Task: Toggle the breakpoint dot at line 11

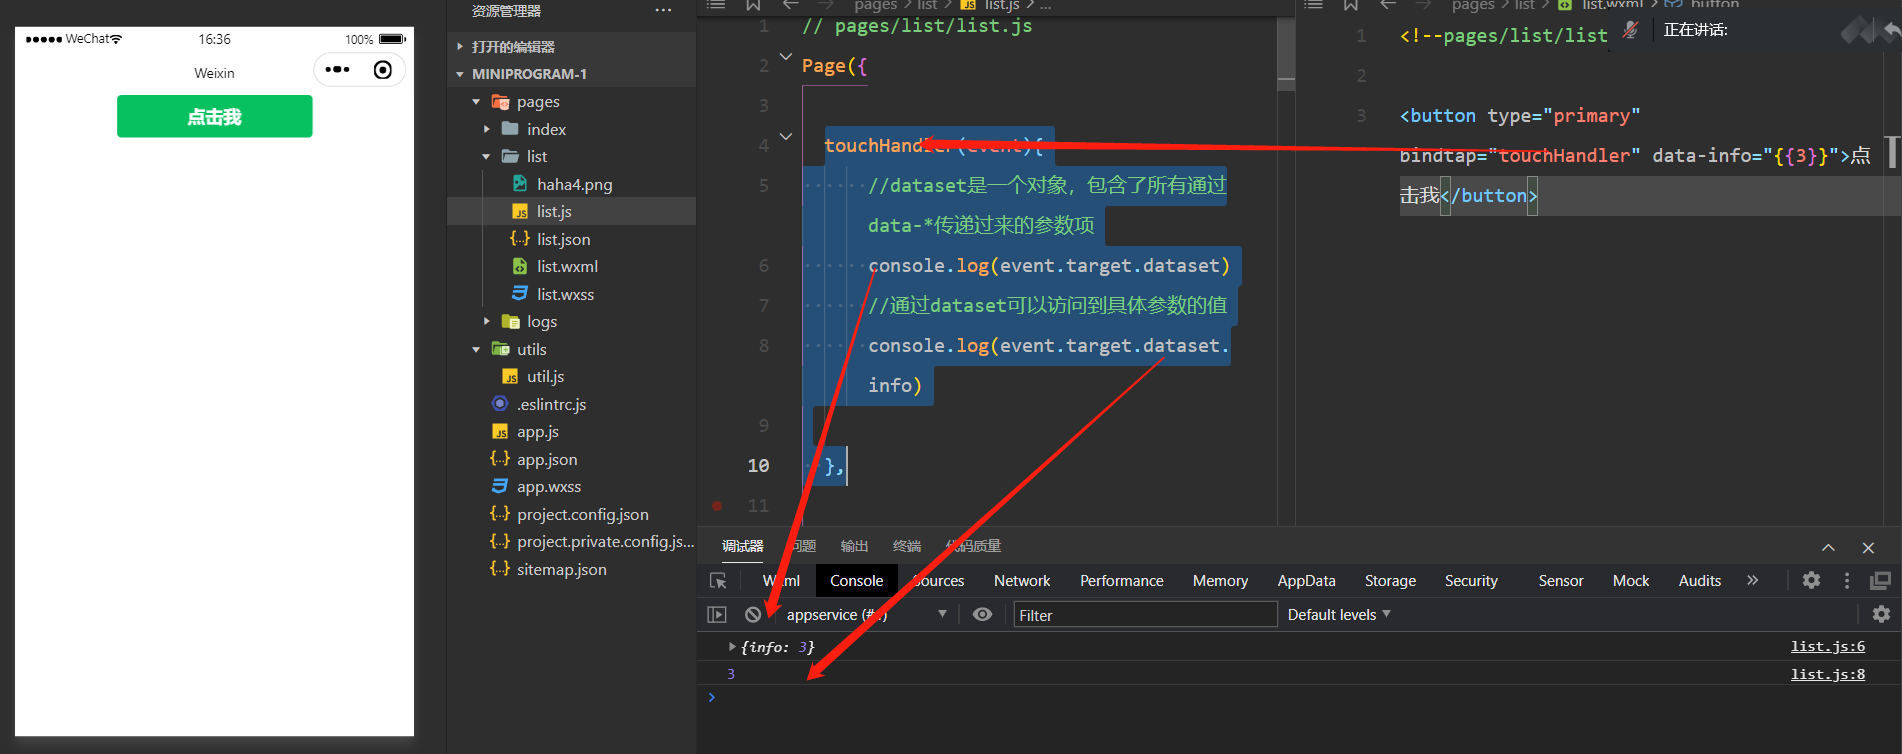Action: tap(717, 506)
